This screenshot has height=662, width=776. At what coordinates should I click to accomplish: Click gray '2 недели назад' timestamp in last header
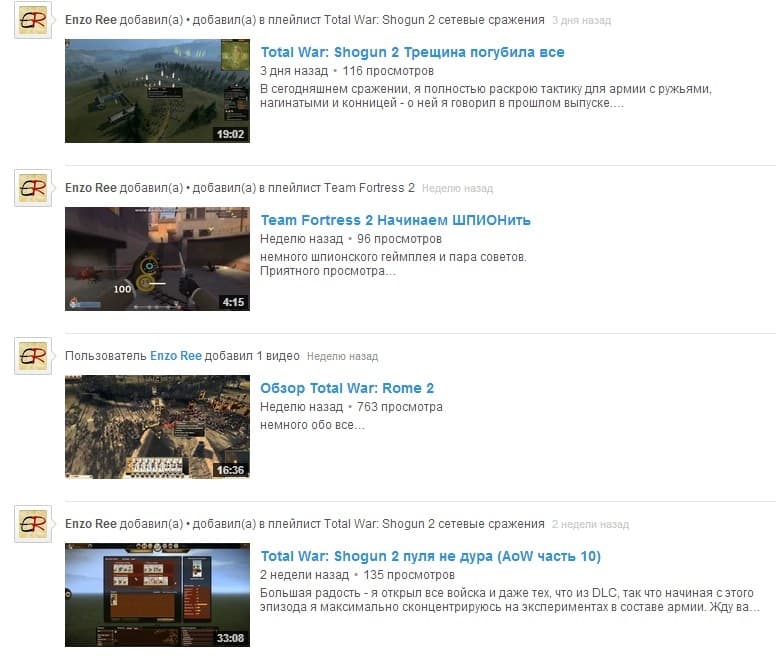(x=590, y=524)
